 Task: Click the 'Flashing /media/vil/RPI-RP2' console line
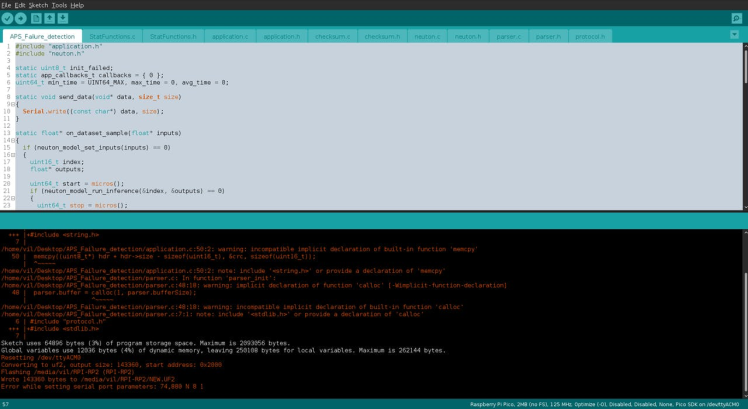point(68,372)
